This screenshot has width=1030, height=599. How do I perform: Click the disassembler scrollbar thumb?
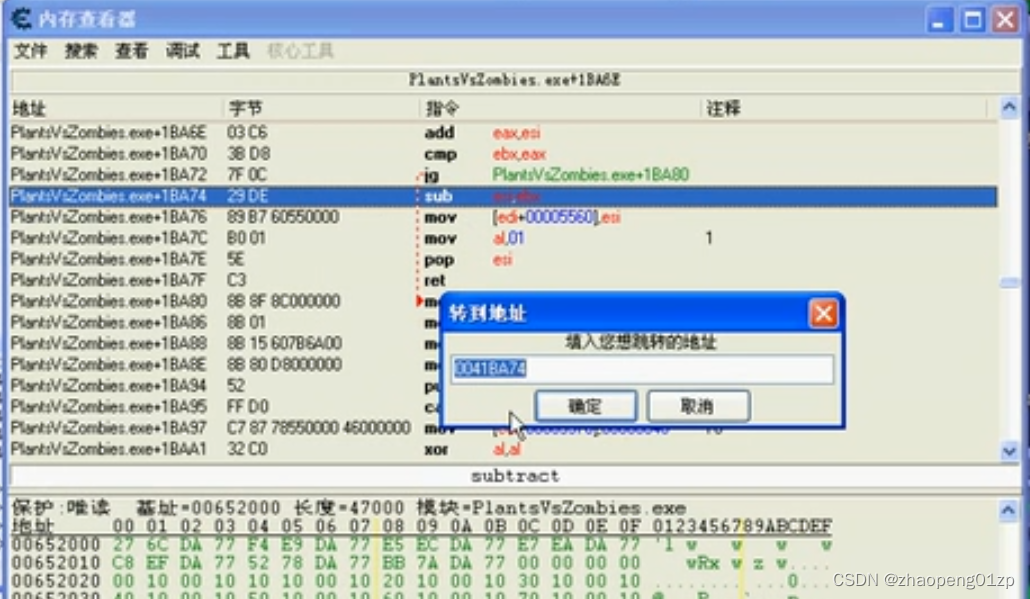click(x=1010, y=282)
